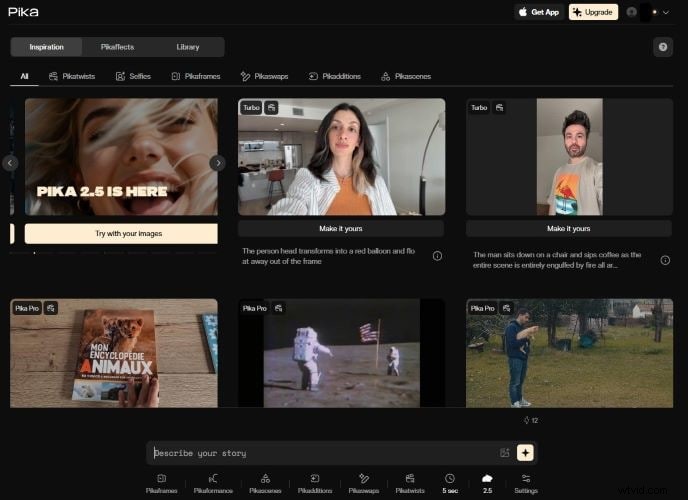The height and width of the screenshot is (500, 688).
Task: Click the user avatar icon
Action: 631,12
